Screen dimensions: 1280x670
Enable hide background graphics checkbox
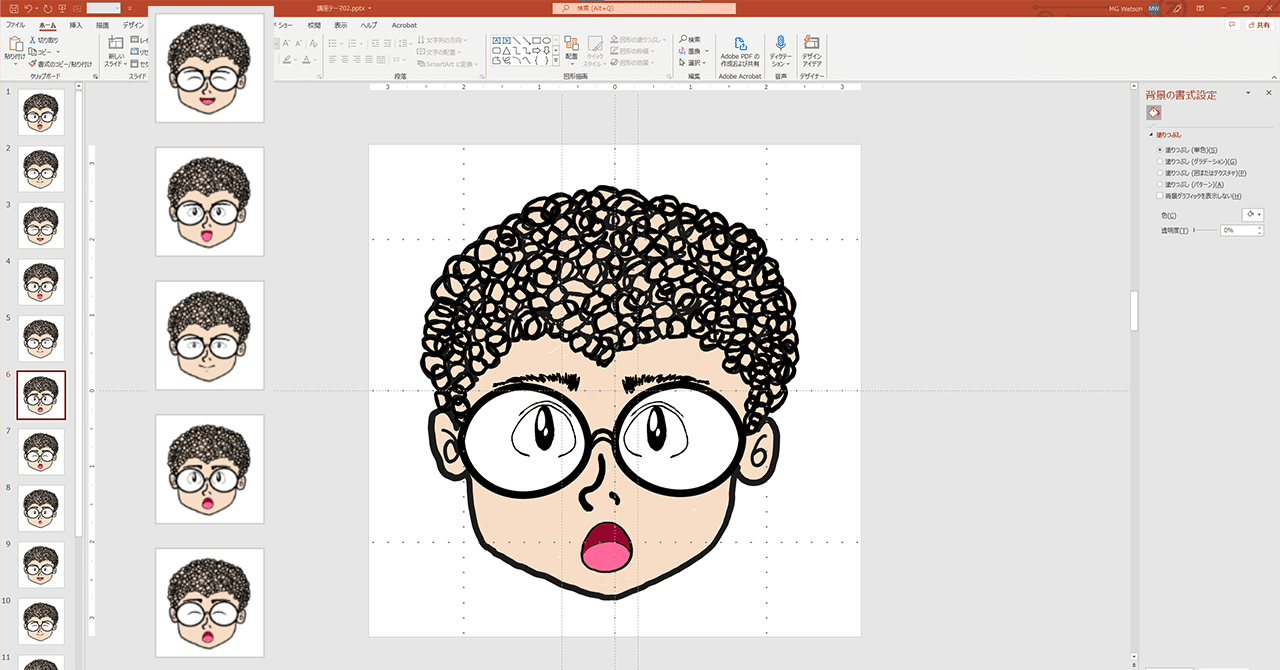coord(1159,196)
